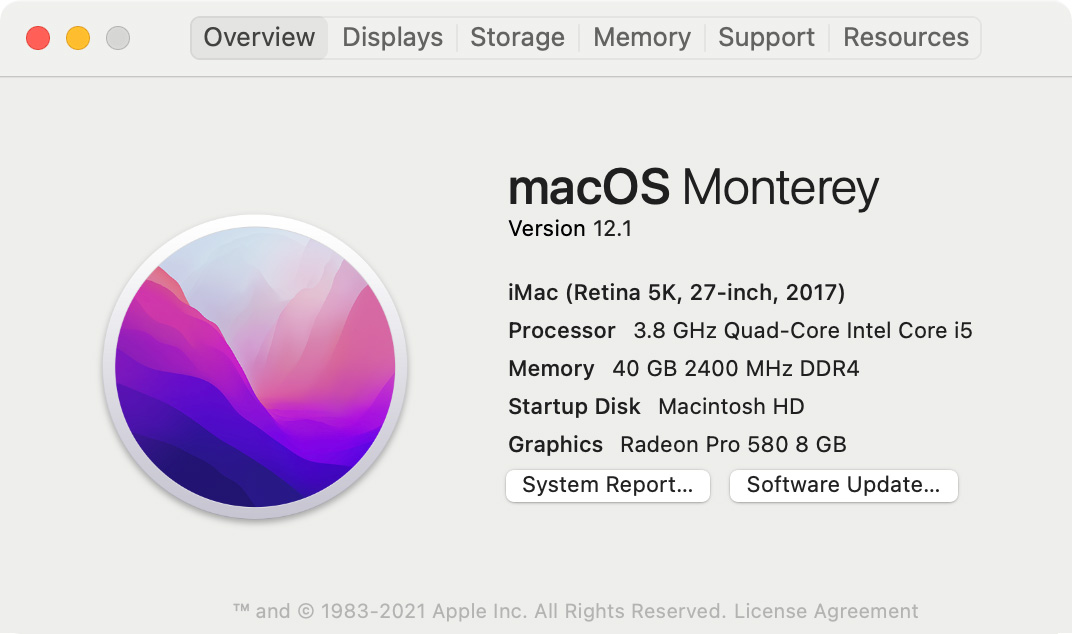Select the Macintosh HD value
This screenshot has height=634, width=1072.
731,407
